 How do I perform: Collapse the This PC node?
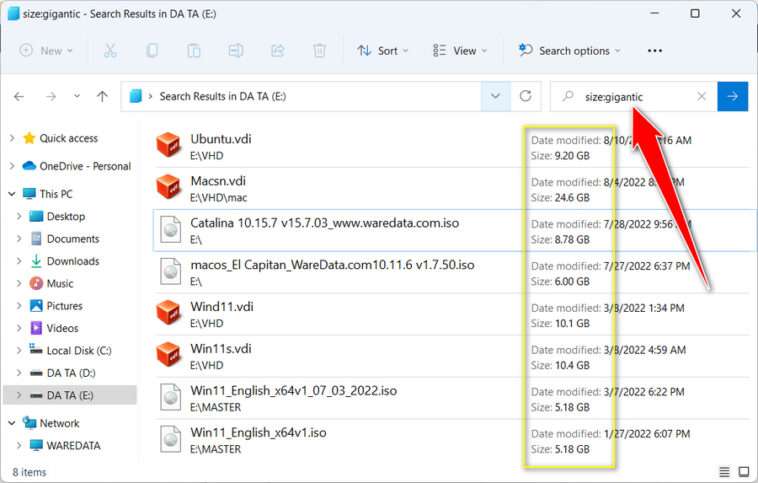click(12, 194)
